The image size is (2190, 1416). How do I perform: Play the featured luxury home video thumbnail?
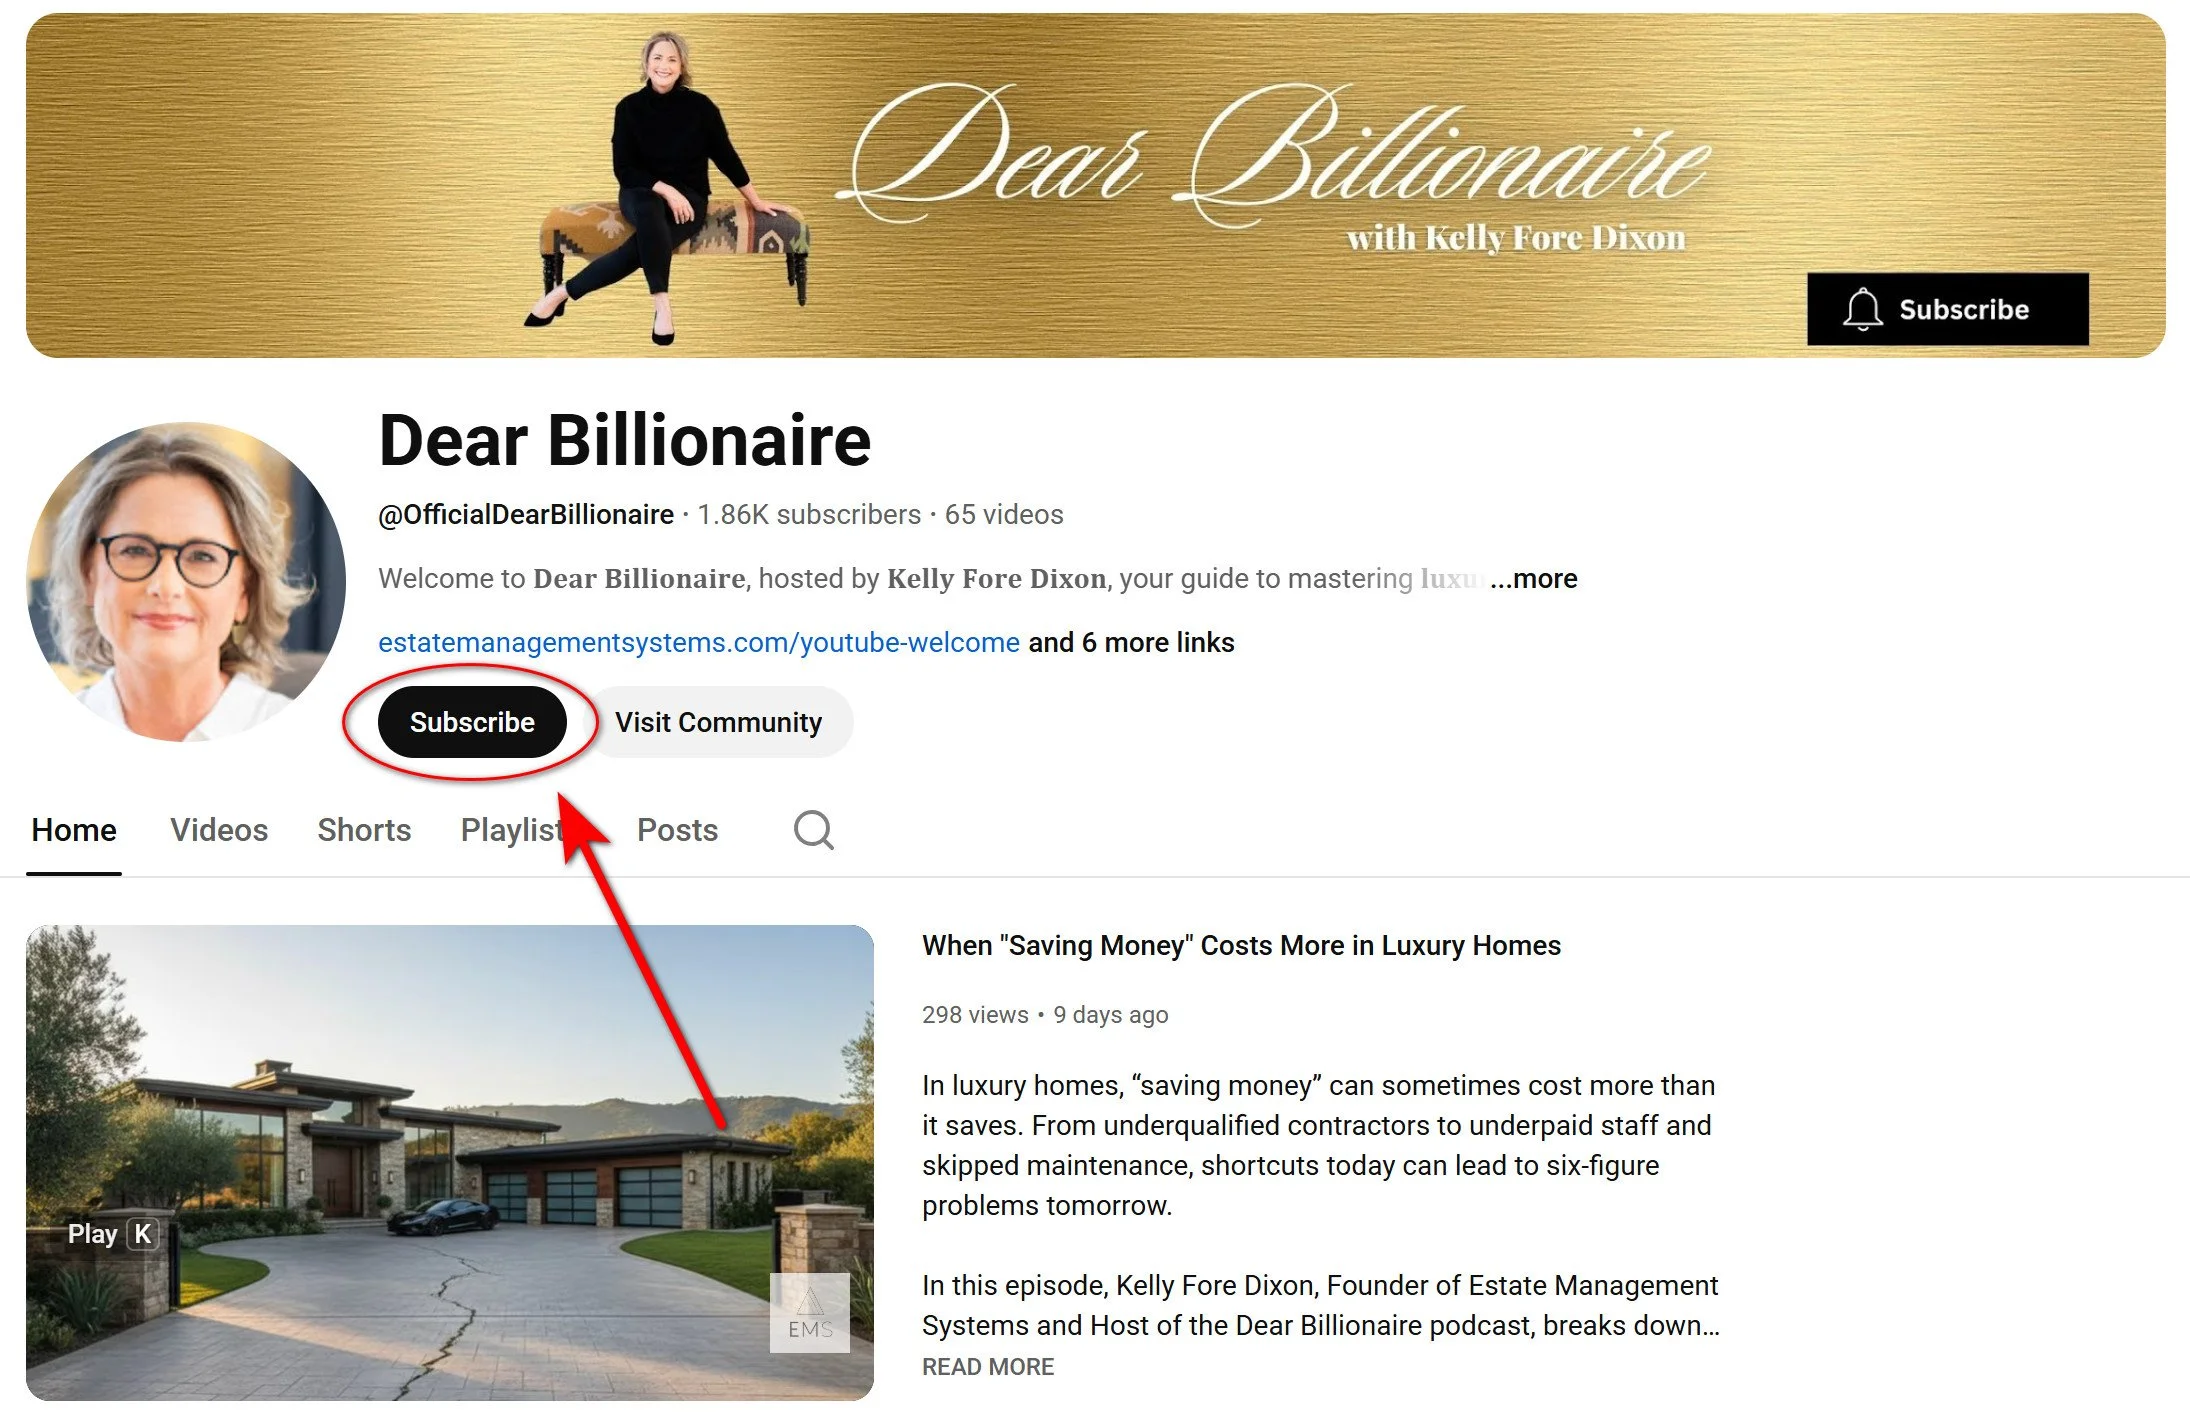(450, 1162)
